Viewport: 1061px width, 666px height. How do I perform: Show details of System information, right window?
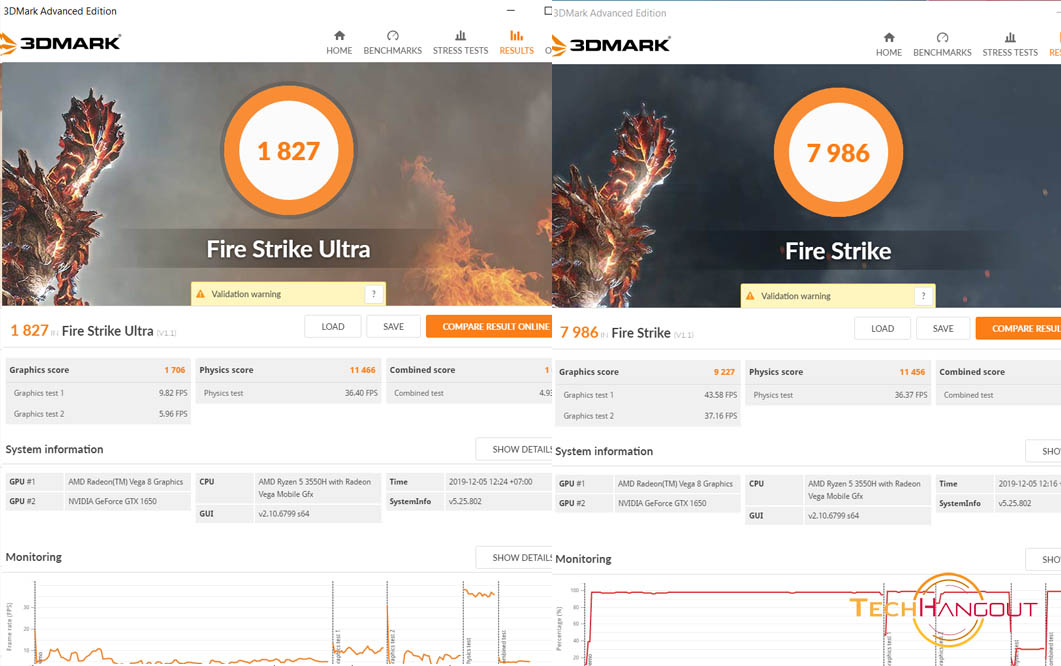[x=1043, y=451]
